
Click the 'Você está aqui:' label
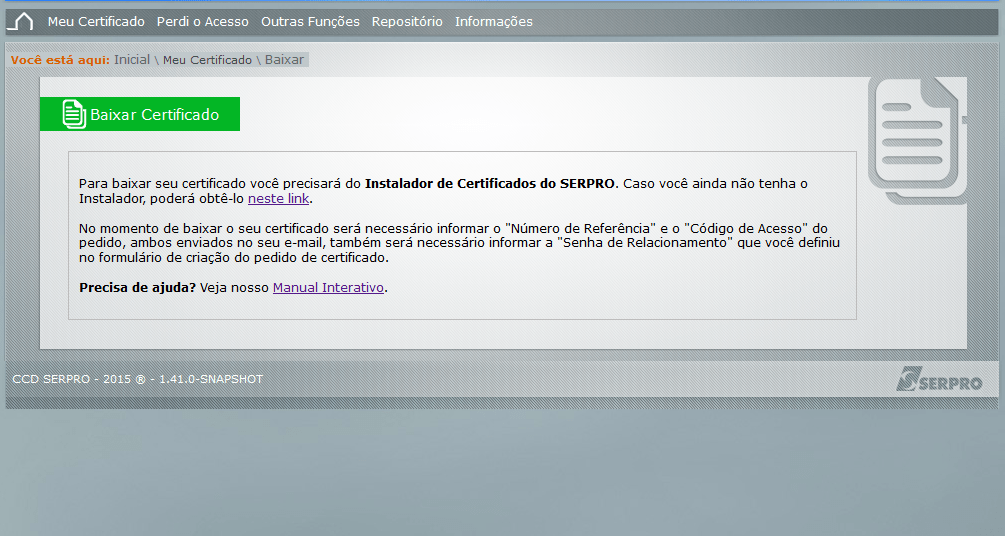[60, 60]
